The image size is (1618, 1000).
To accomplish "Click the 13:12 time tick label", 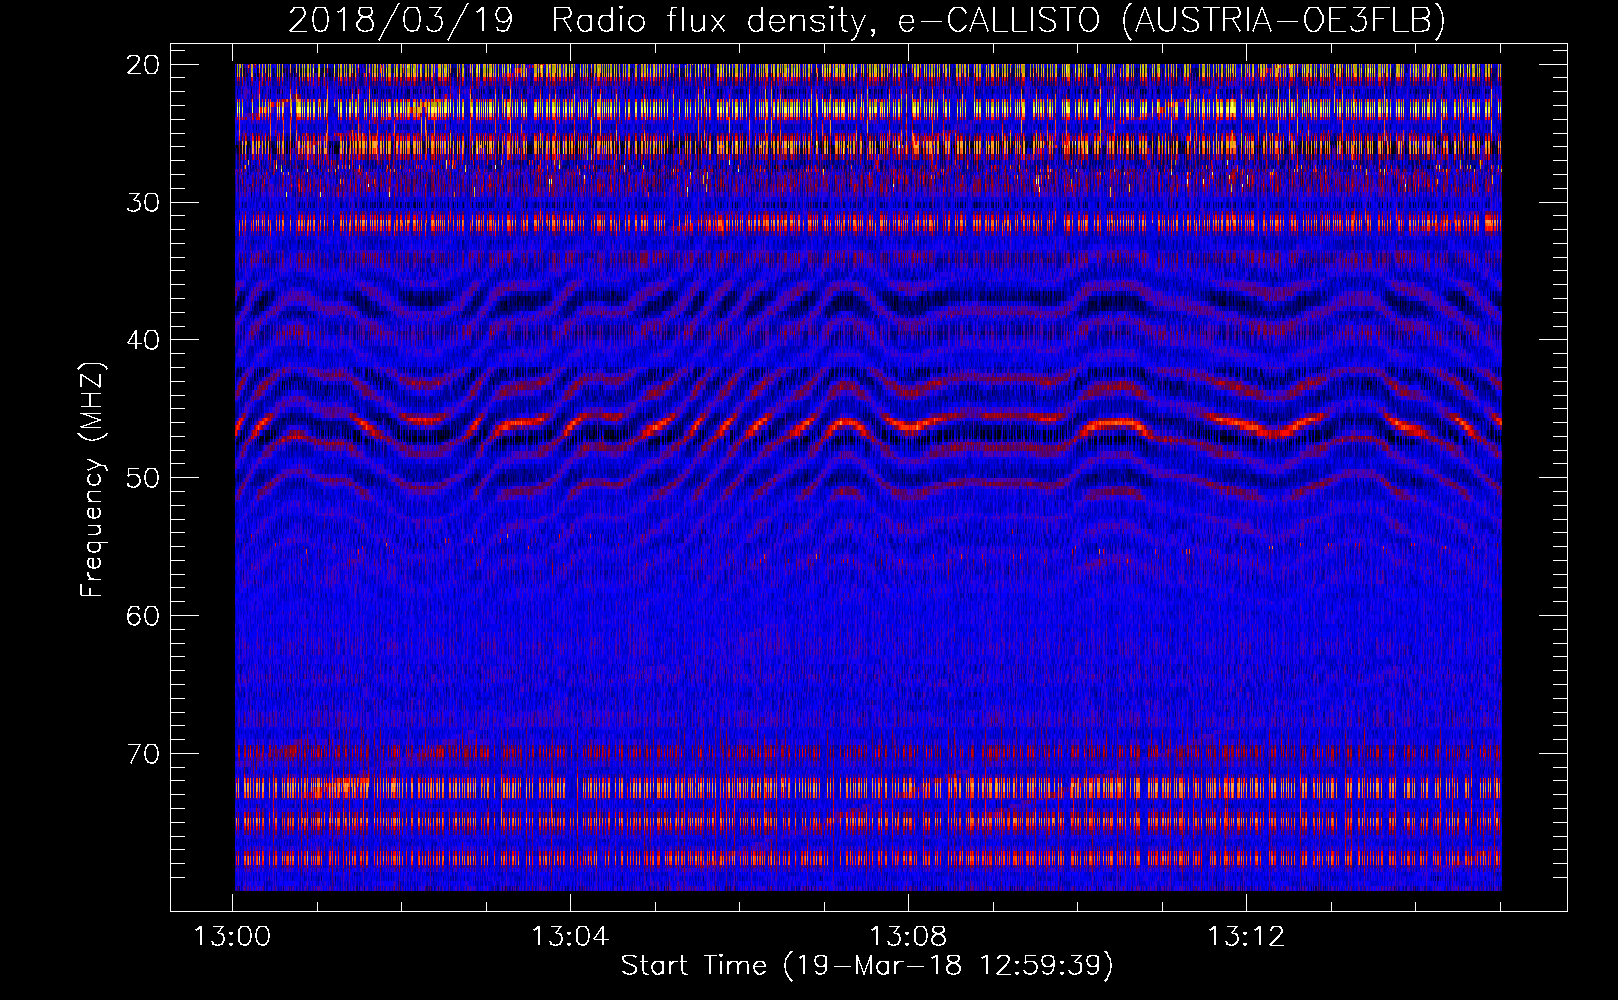I will 1246,937.
